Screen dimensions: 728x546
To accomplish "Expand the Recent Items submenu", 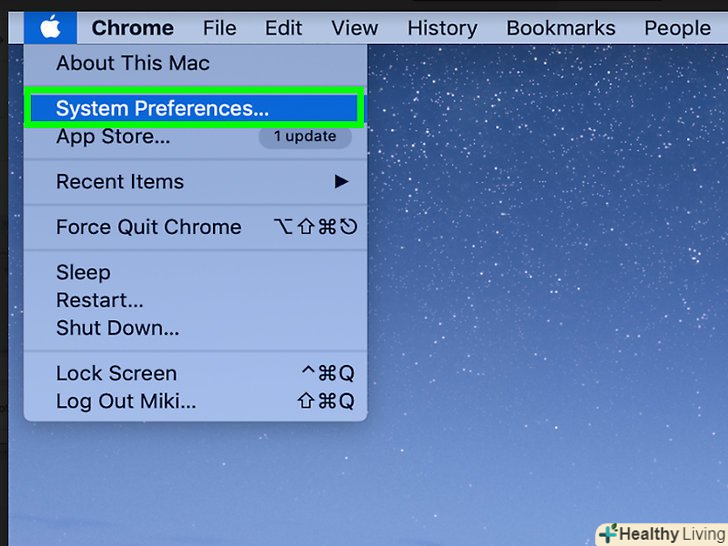I will (x=195, y=182).
